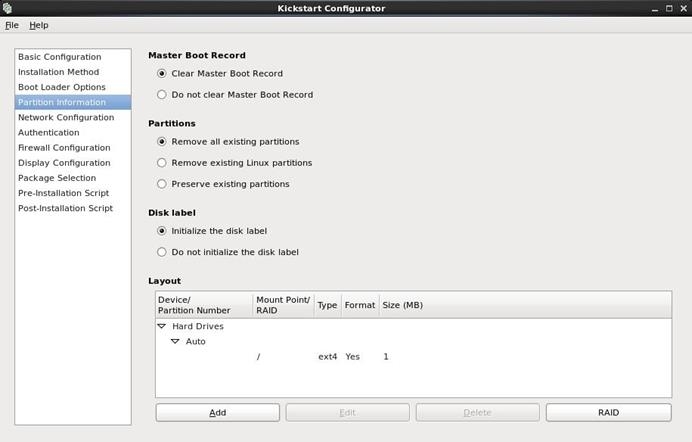Click the Yes format cell
The width and height of the screenshot is (692, 442).
(353, 356)
